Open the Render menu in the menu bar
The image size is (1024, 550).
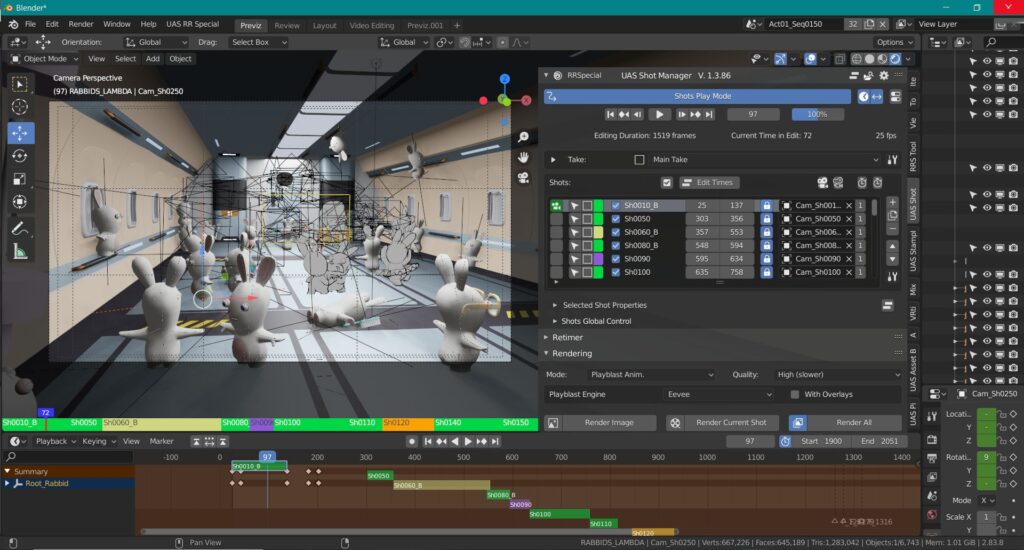click(81, 23)
